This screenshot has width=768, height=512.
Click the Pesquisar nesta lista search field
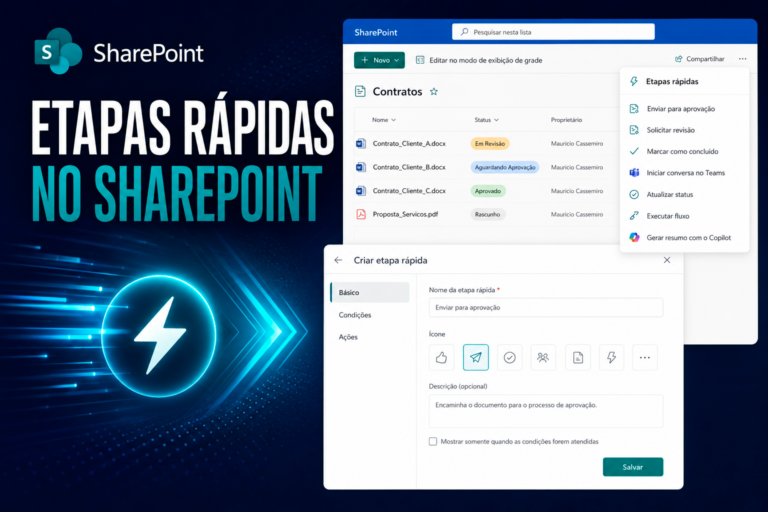(x=553, y=32)
